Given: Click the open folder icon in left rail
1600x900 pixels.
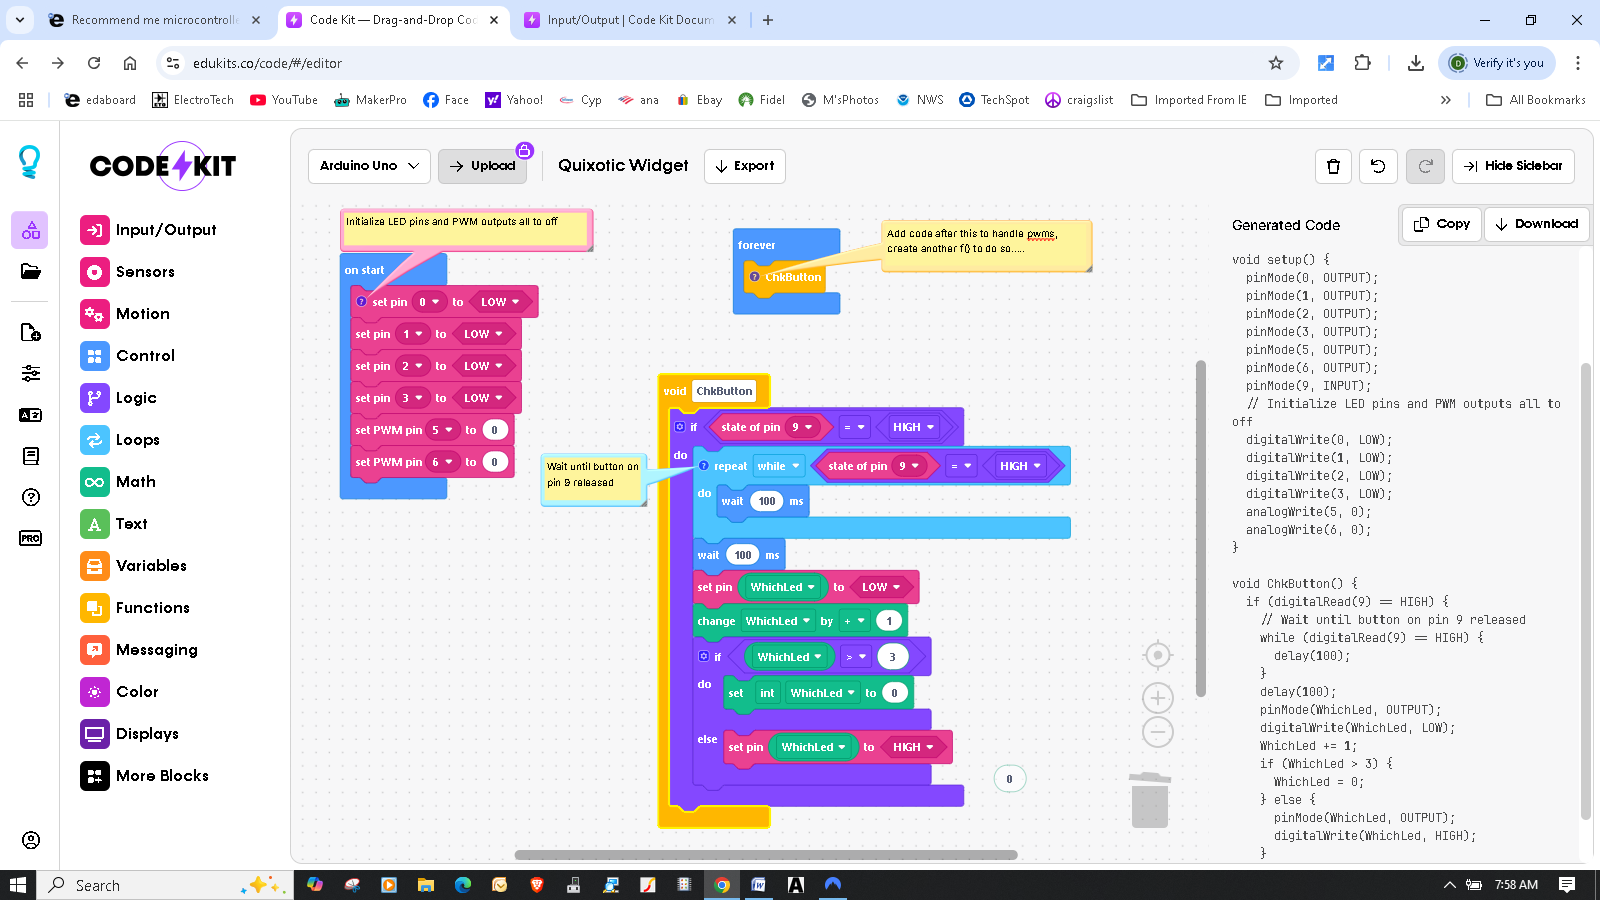Looking at the screenshot, I should 30,272.
